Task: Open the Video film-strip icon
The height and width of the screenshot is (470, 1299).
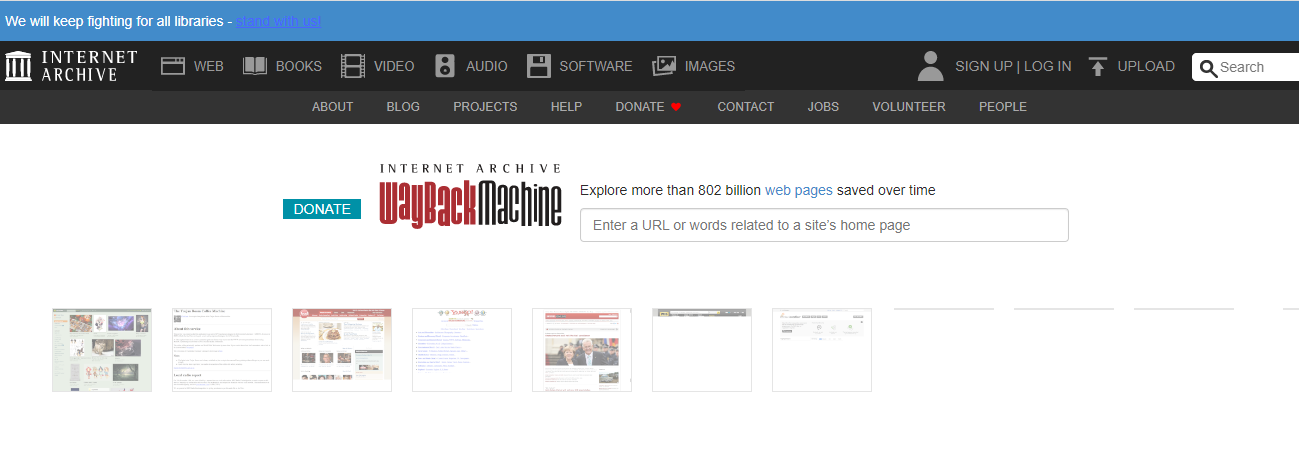Action: click(x=353, y=66)
